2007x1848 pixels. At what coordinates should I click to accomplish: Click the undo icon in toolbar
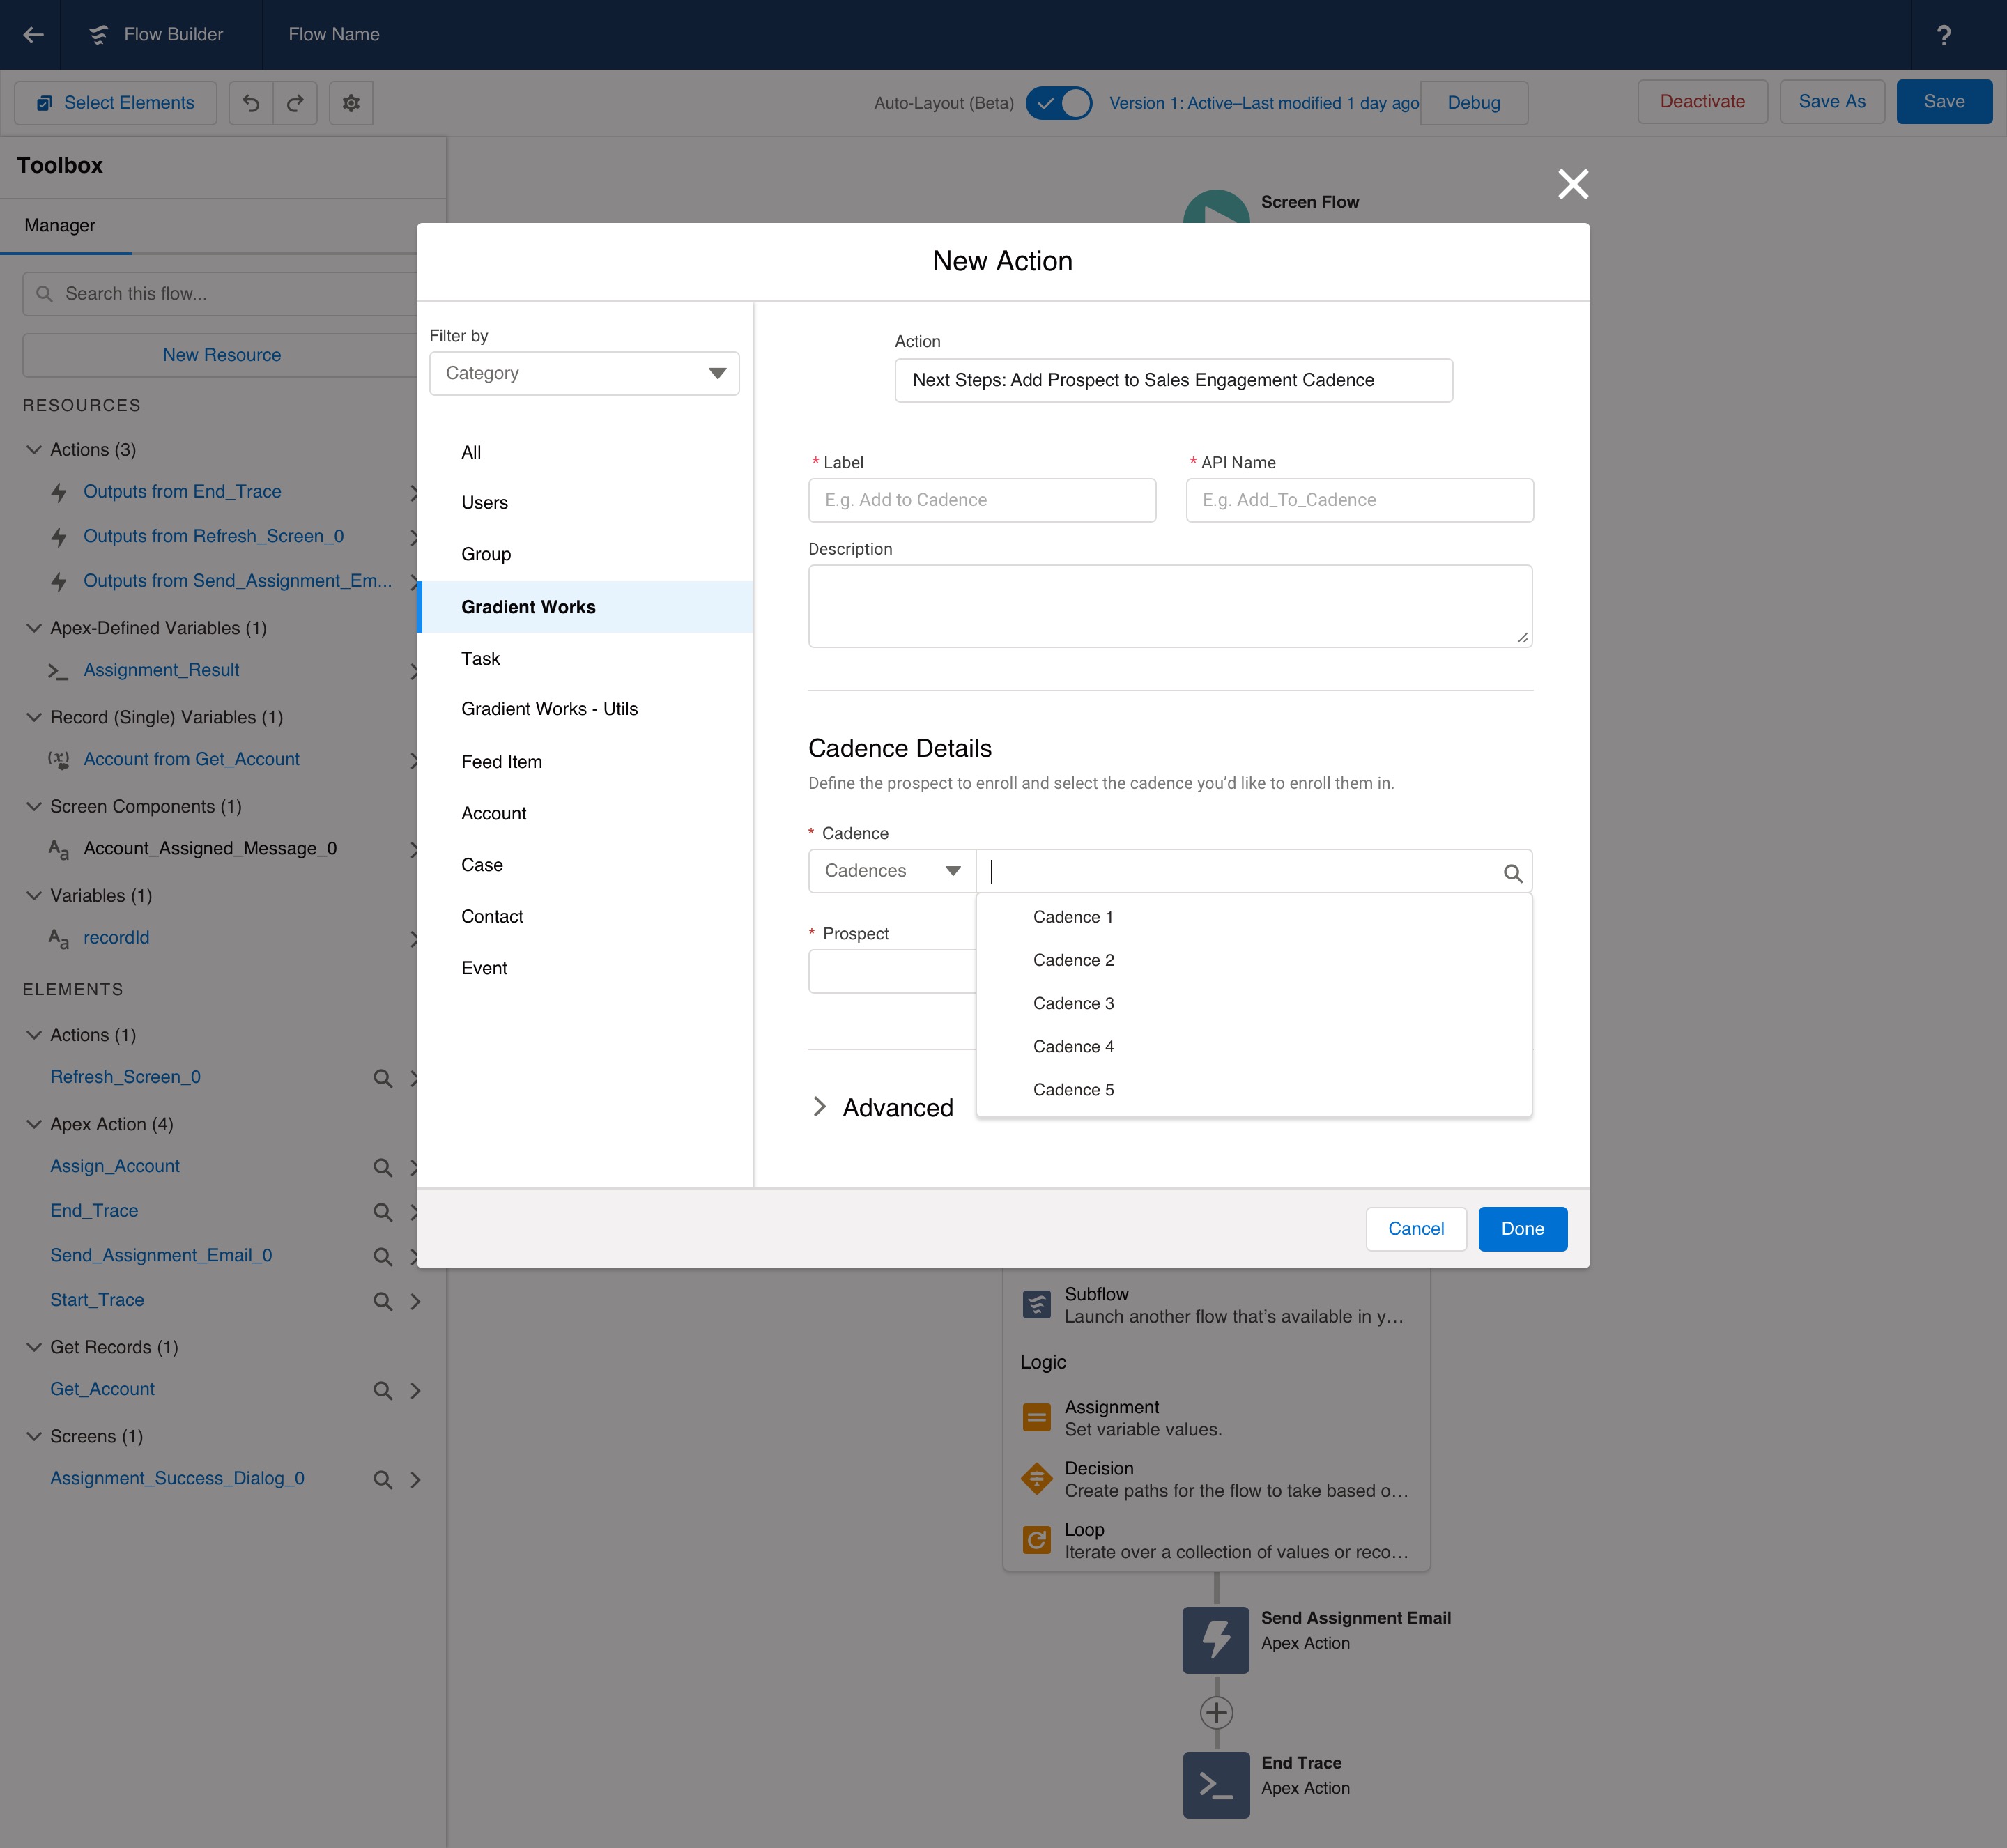click(251, 103)
